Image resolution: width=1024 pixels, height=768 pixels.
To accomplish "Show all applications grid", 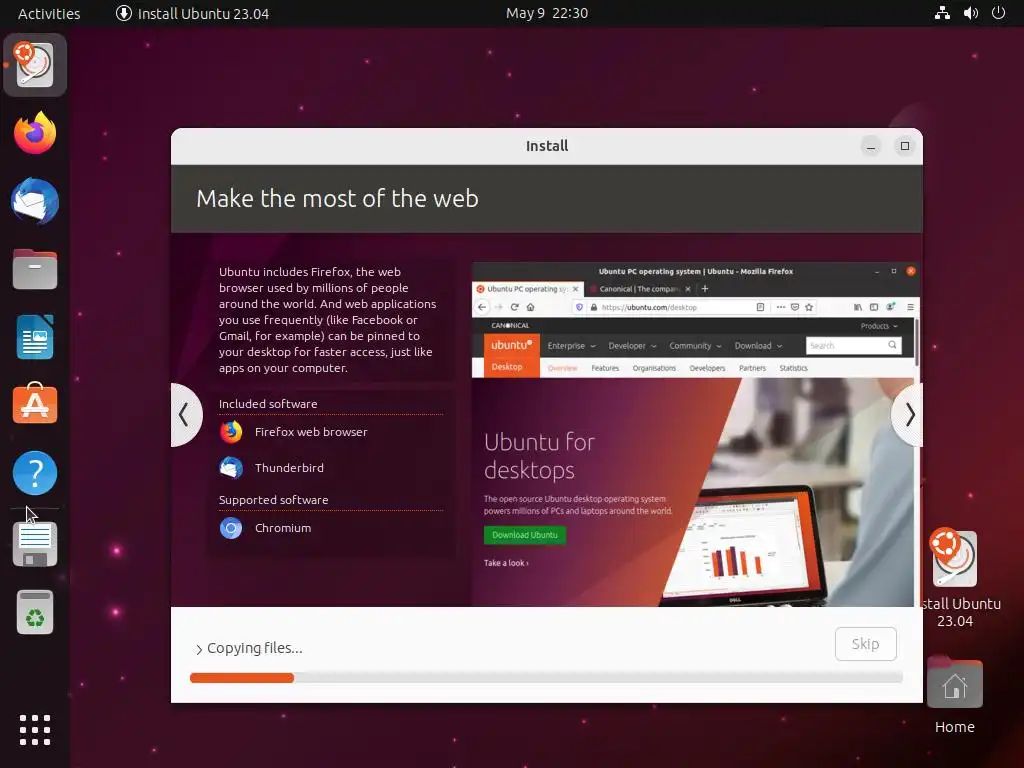I will tap(35, 729).
